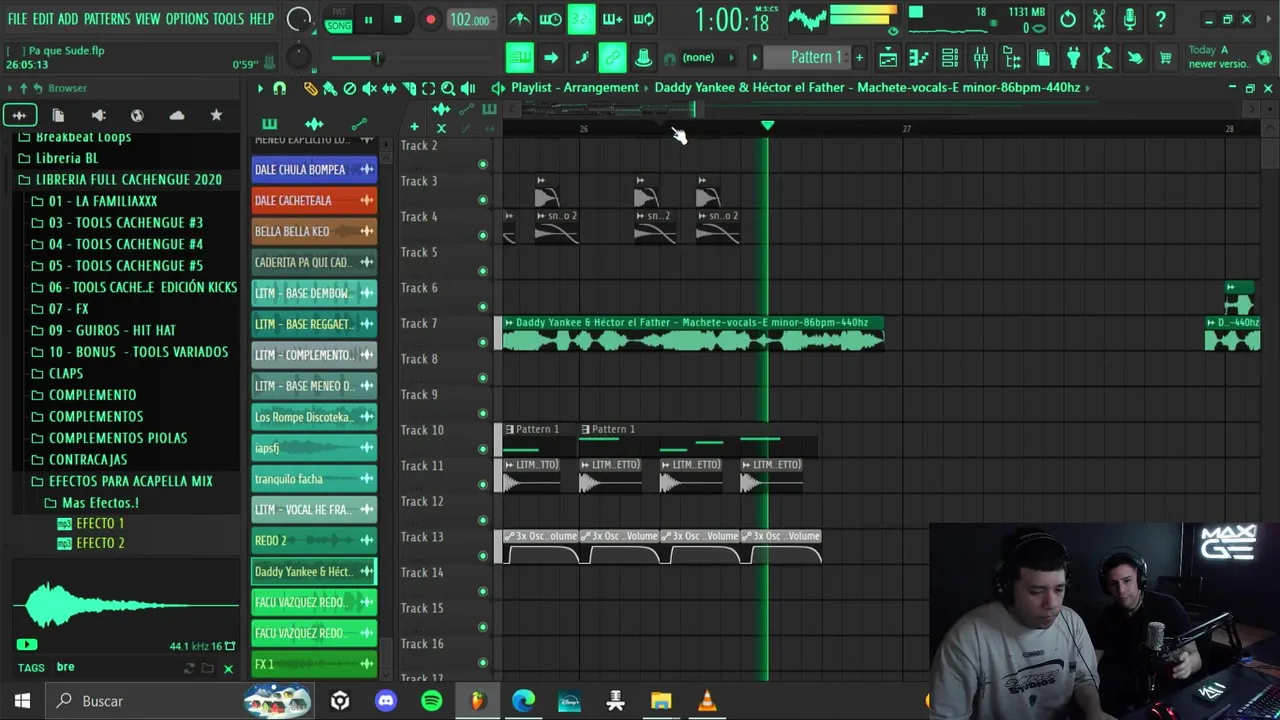The height and width of the screenshot is (720, 1280).
Task: Mute Track 13 using its green dot
Action: (x=483, y=555)
